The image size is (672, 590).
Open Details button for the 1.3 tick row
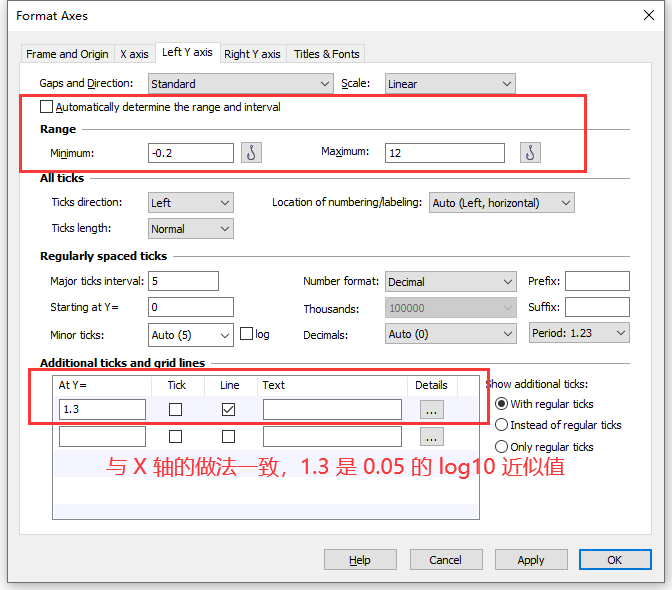coord(431,409)
